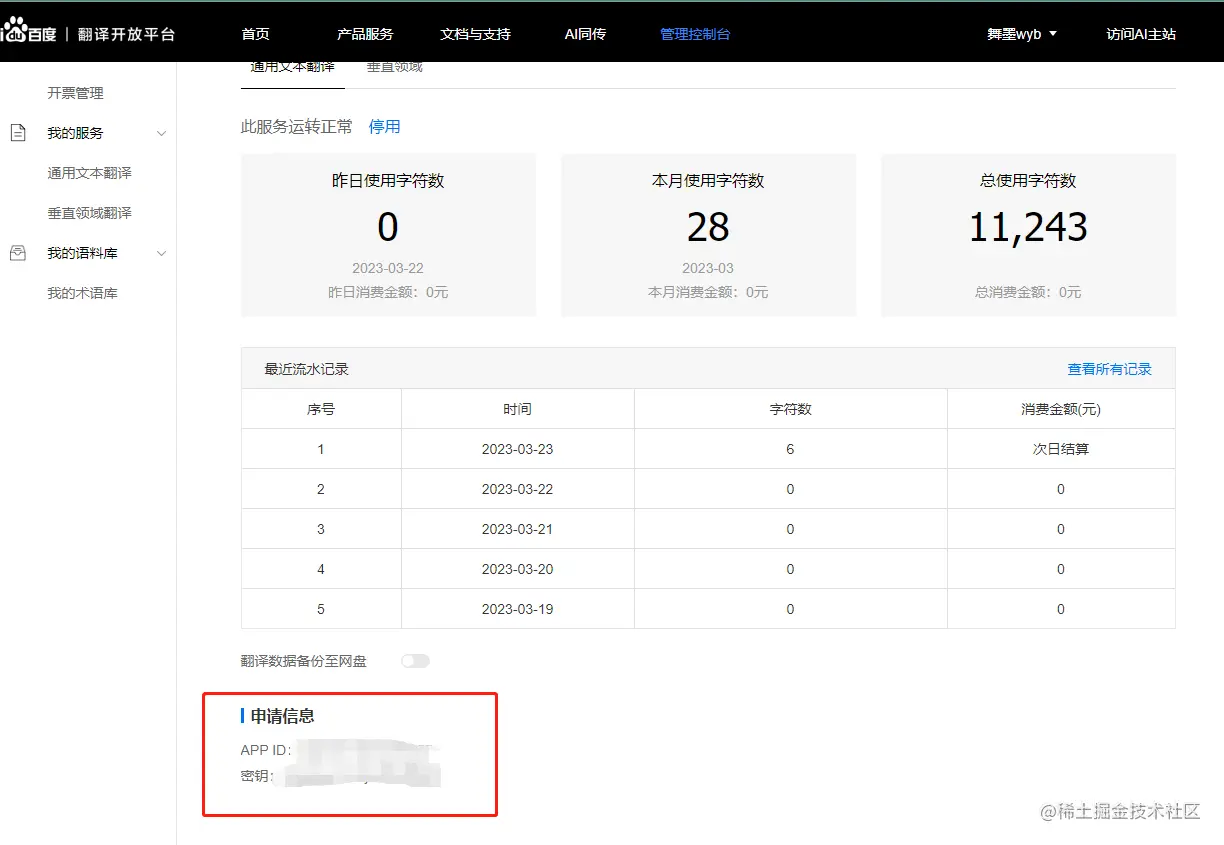Click date 2023-03-23 in table
The image size is (1224, 845).
point(517,449)
